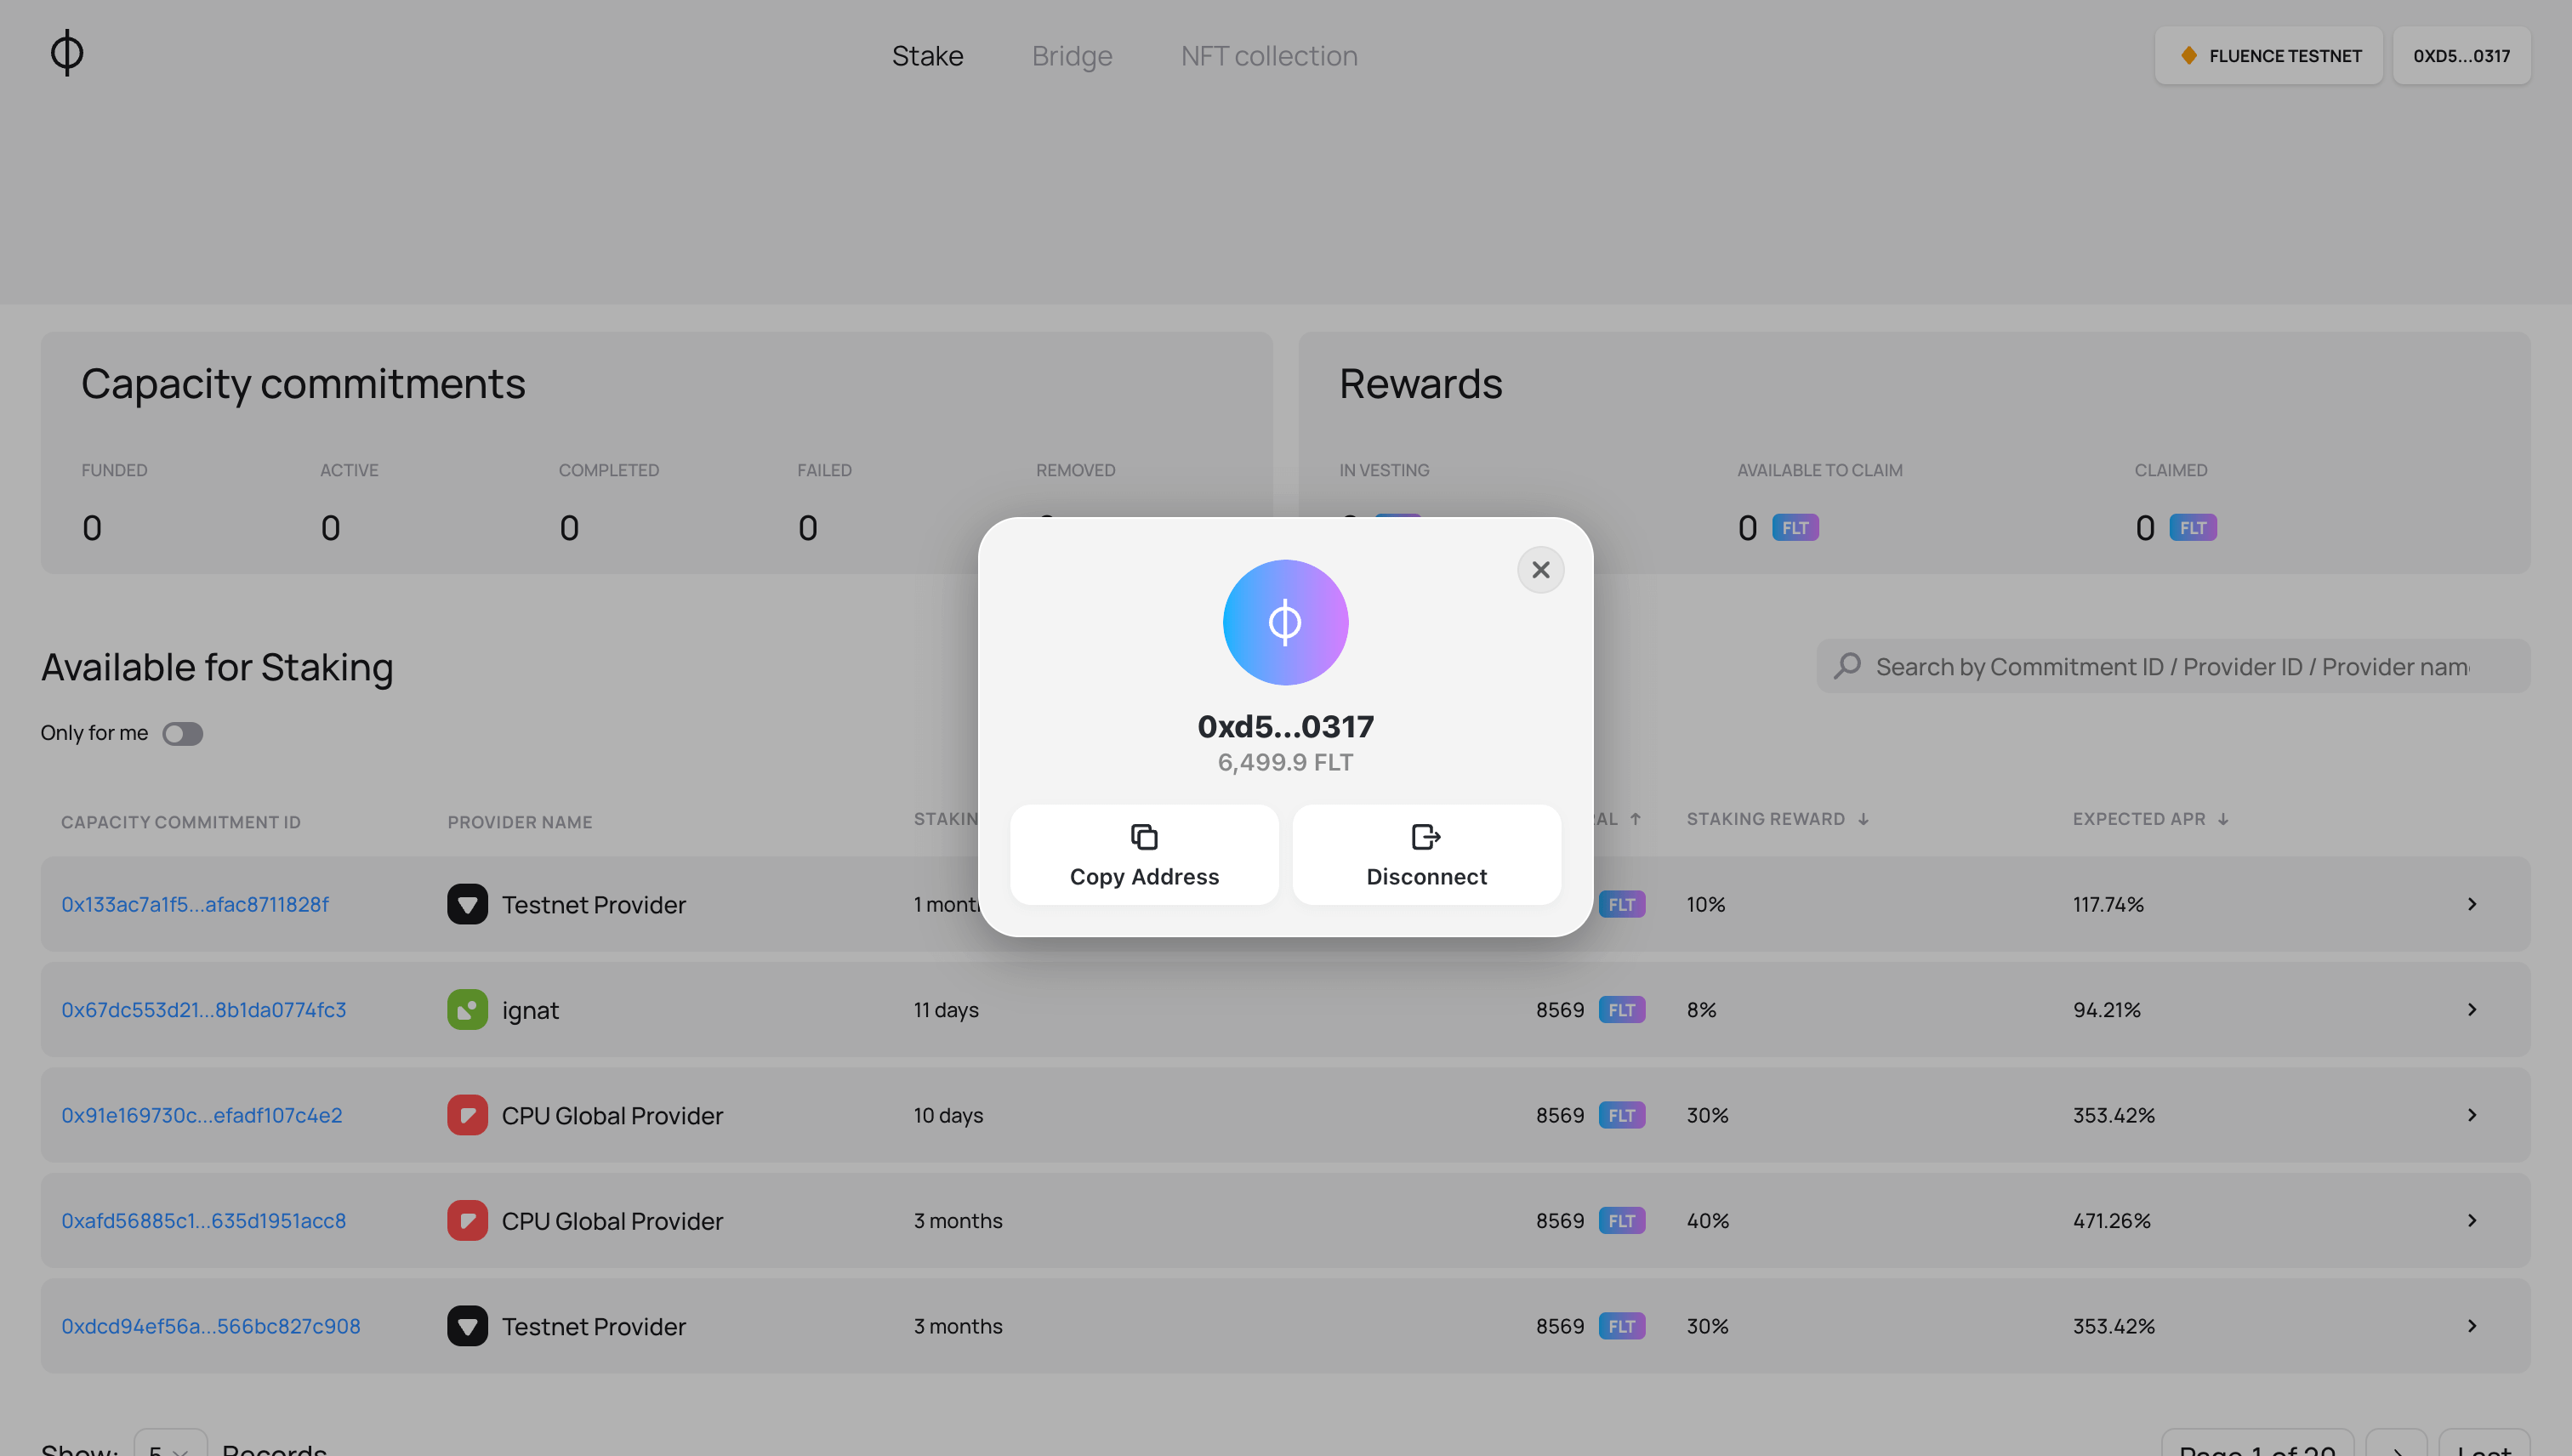2572x1456 pixels.
Task: Click the green ignat provider icon
Action: 467,1009
